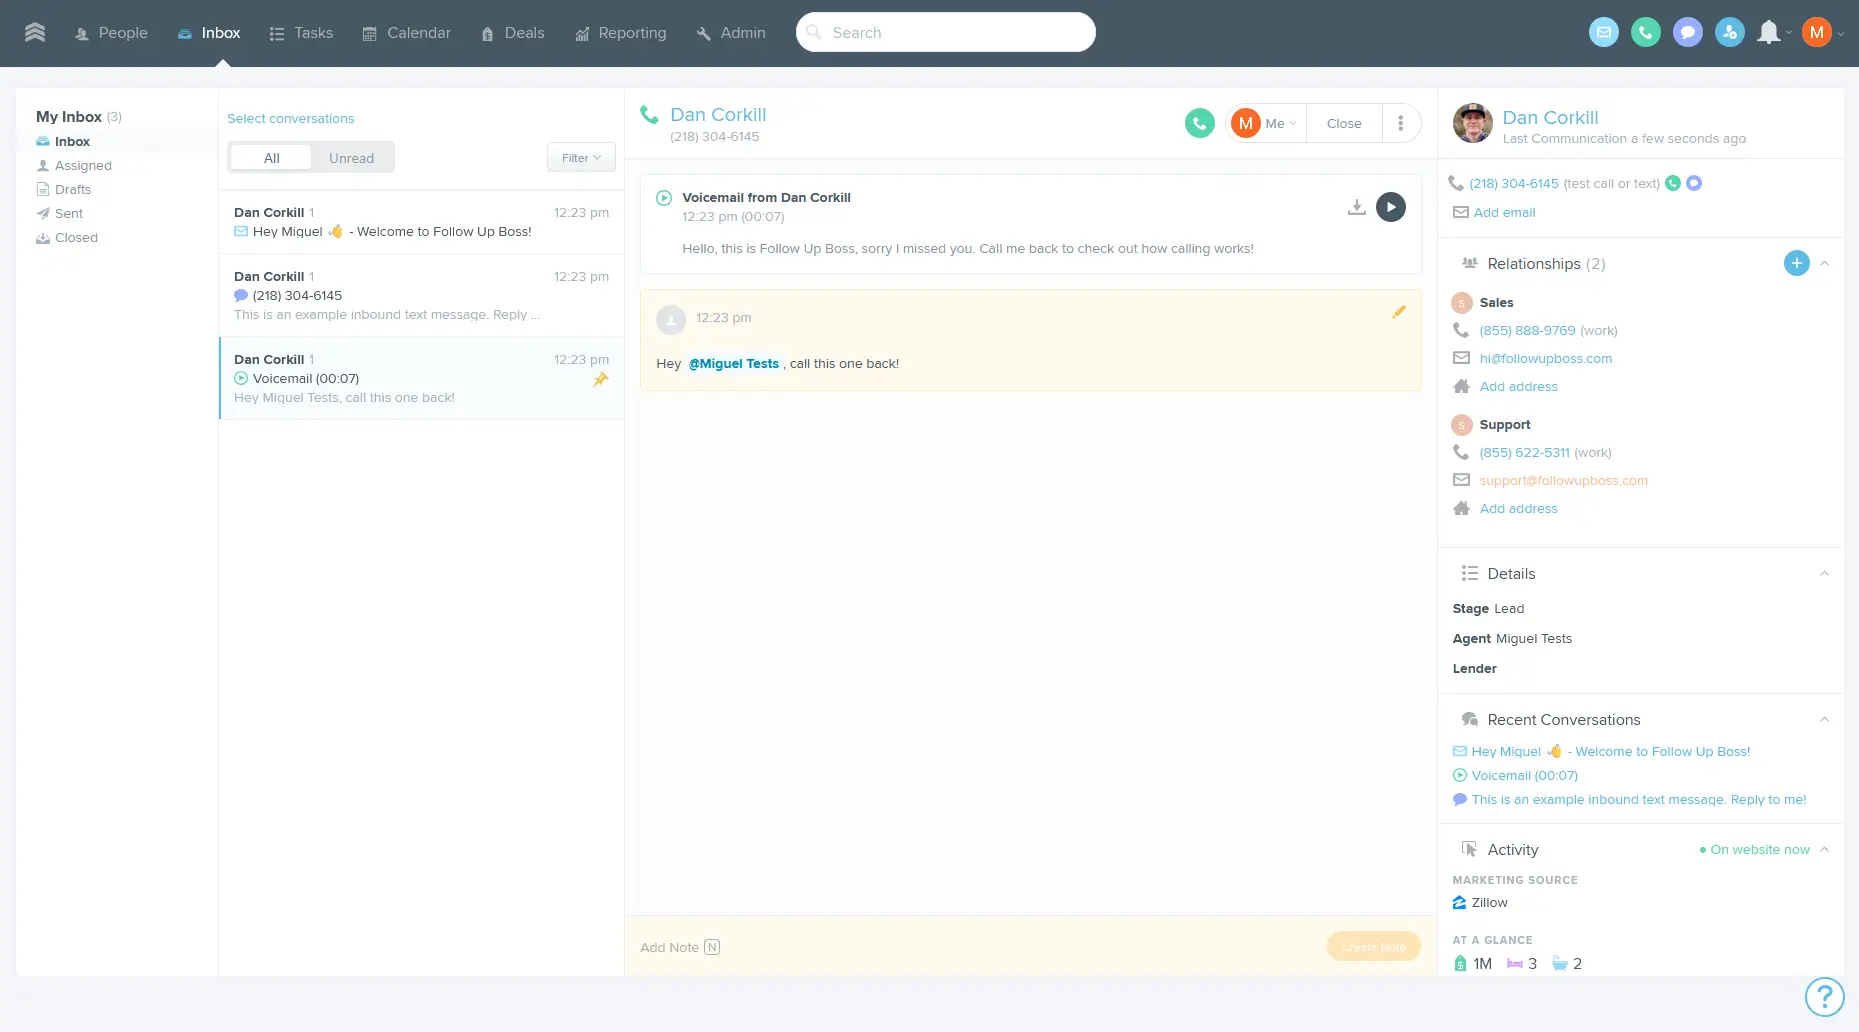Viewport: 1859px width, 1032px height.
Task: Edit the note using the pencil icon
Action: point(1400,312)
